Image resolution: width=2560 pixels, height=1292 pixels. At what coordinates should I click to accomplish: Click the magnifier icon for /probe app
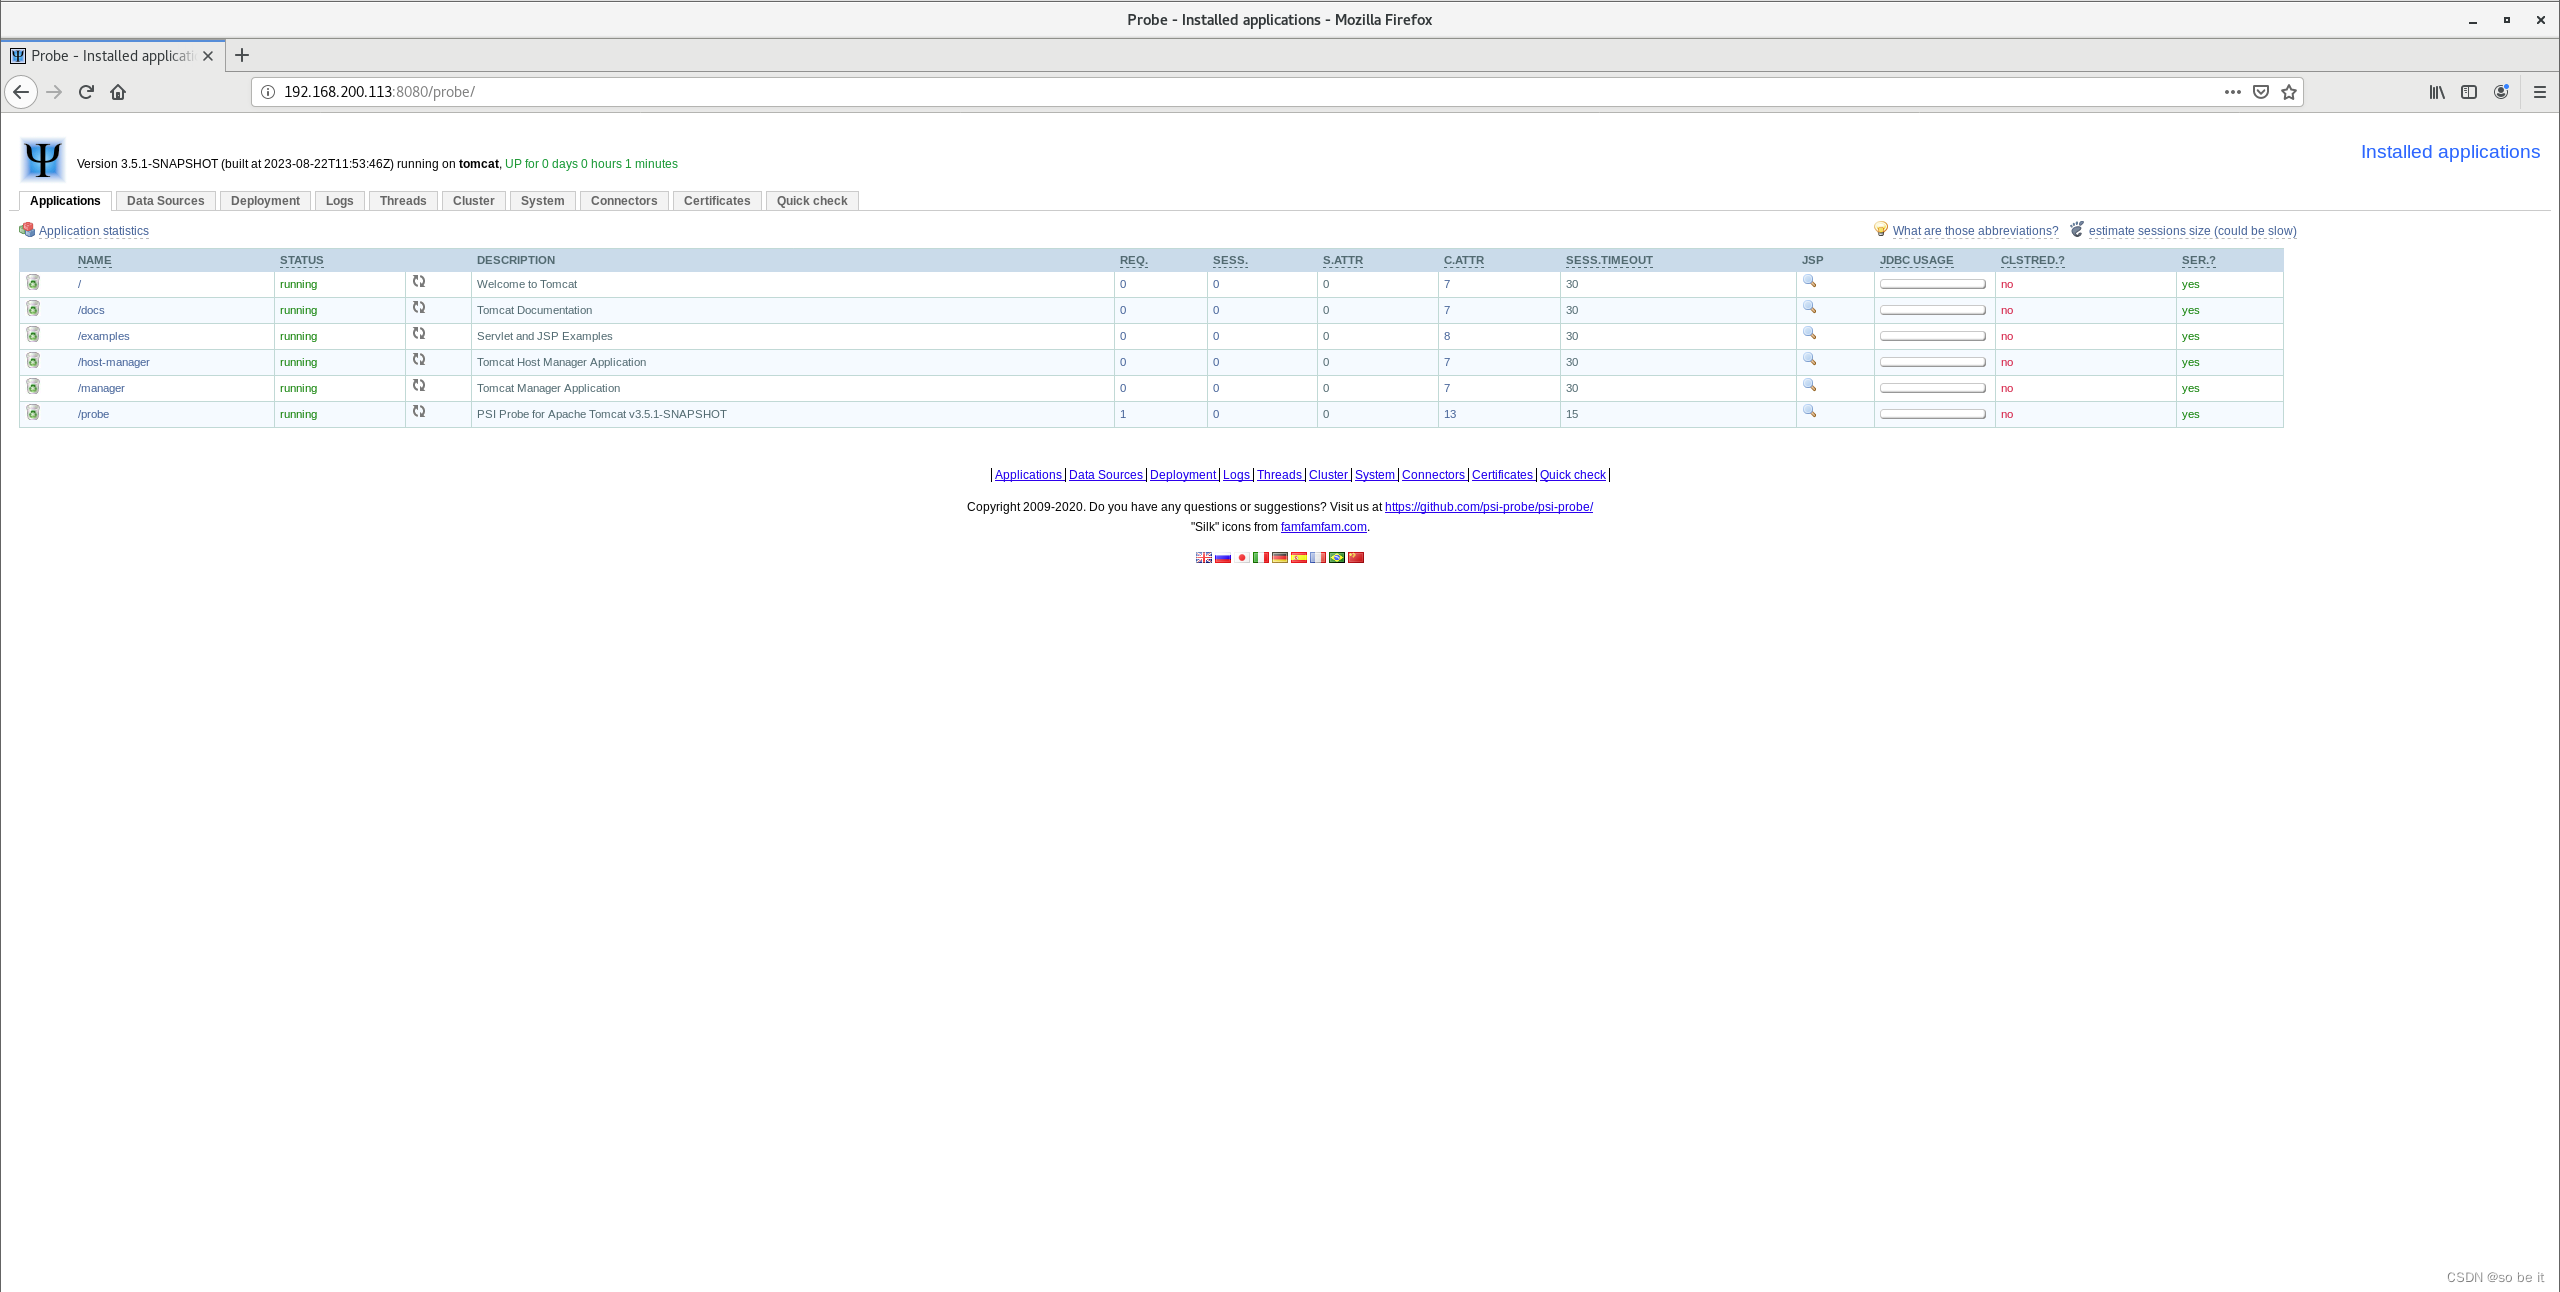[x=1809, y=412]
